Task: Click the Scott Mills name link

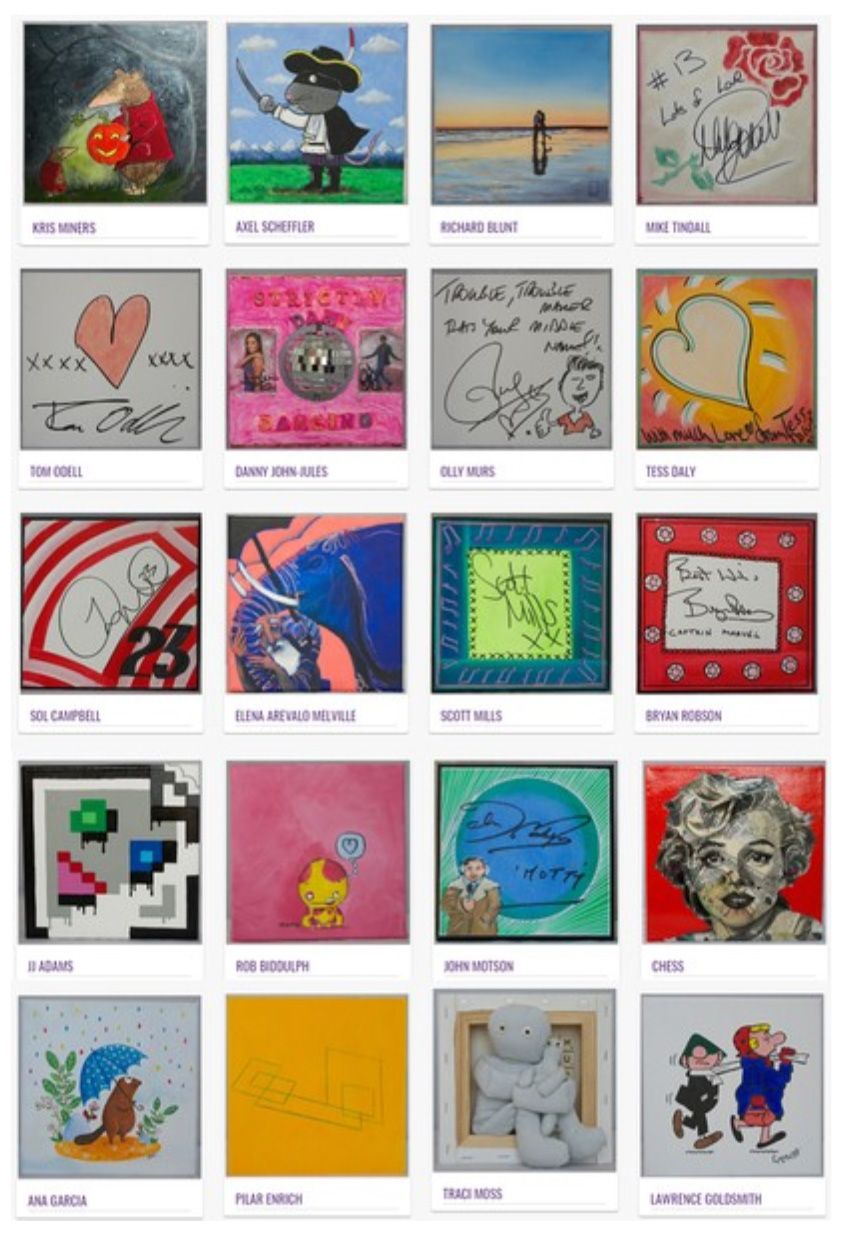Action: pyautogui.click(x=471, y=716)
